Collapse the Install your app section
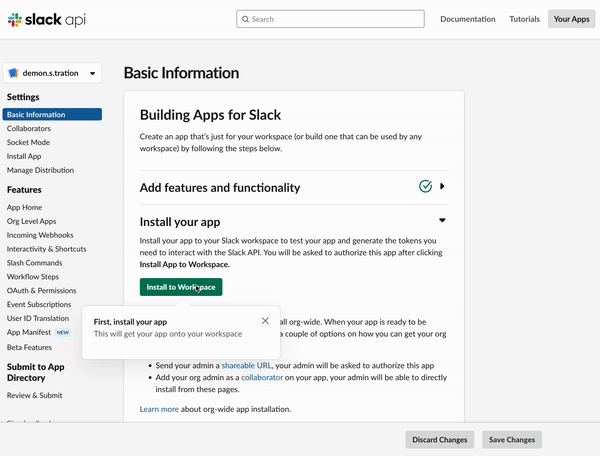This screenshot has height=456, width=600. [x=442, y=220]
